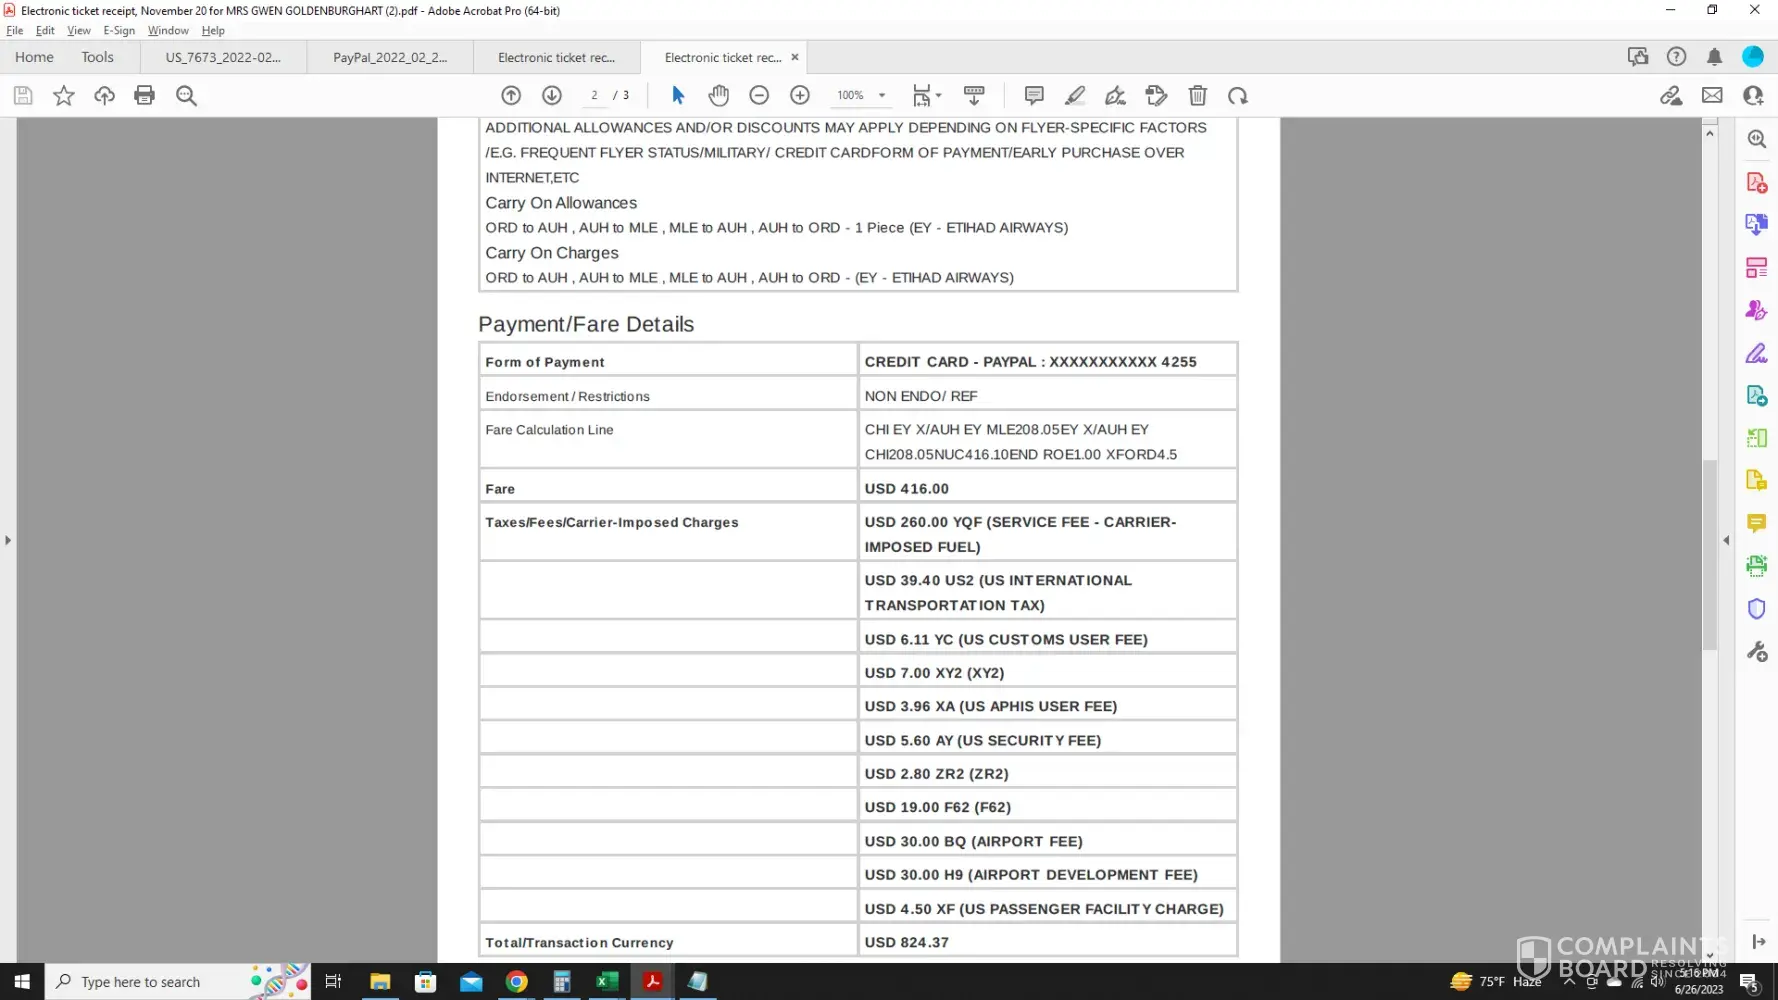Click the Zoom out minus icon
The image size is (1778, 1000).
click(759, 96)
